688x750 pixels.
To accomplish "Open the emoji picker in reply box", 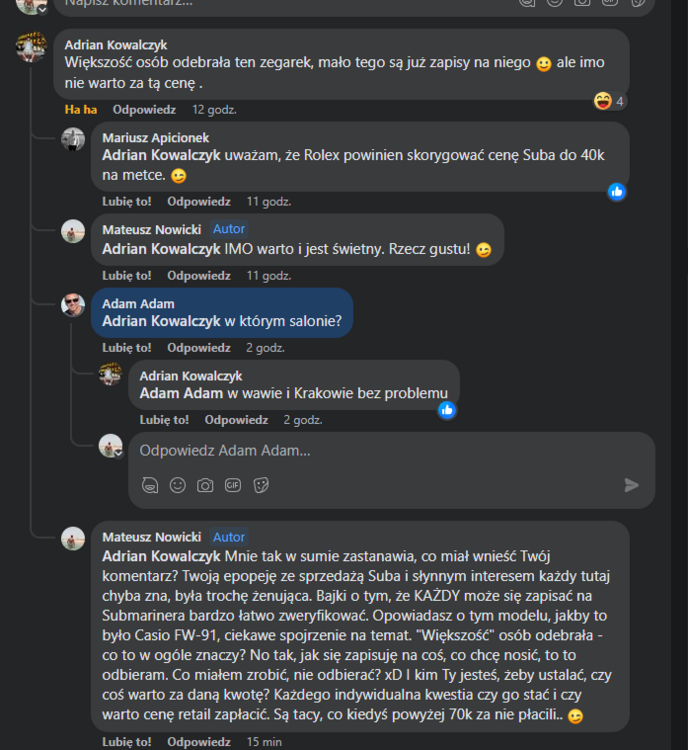I will coord(177,485).
